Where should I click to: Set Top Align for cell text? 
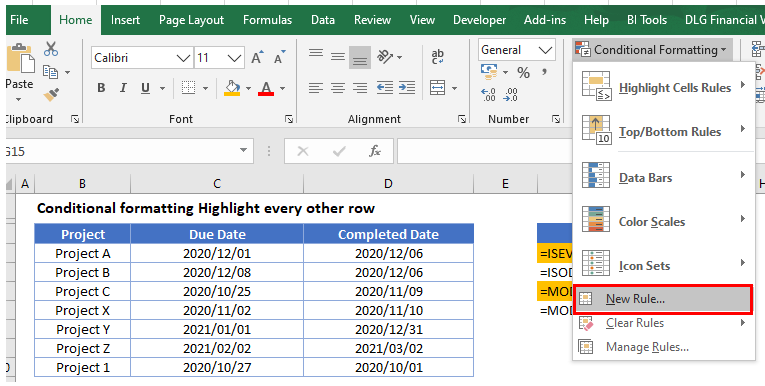(x=316, y=53)
